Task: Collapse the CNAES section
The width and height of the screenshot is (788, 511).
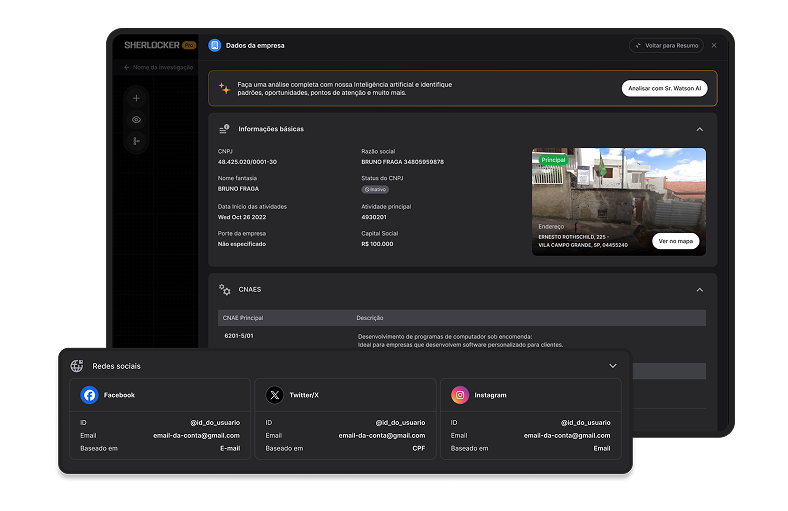Action: 699,289
